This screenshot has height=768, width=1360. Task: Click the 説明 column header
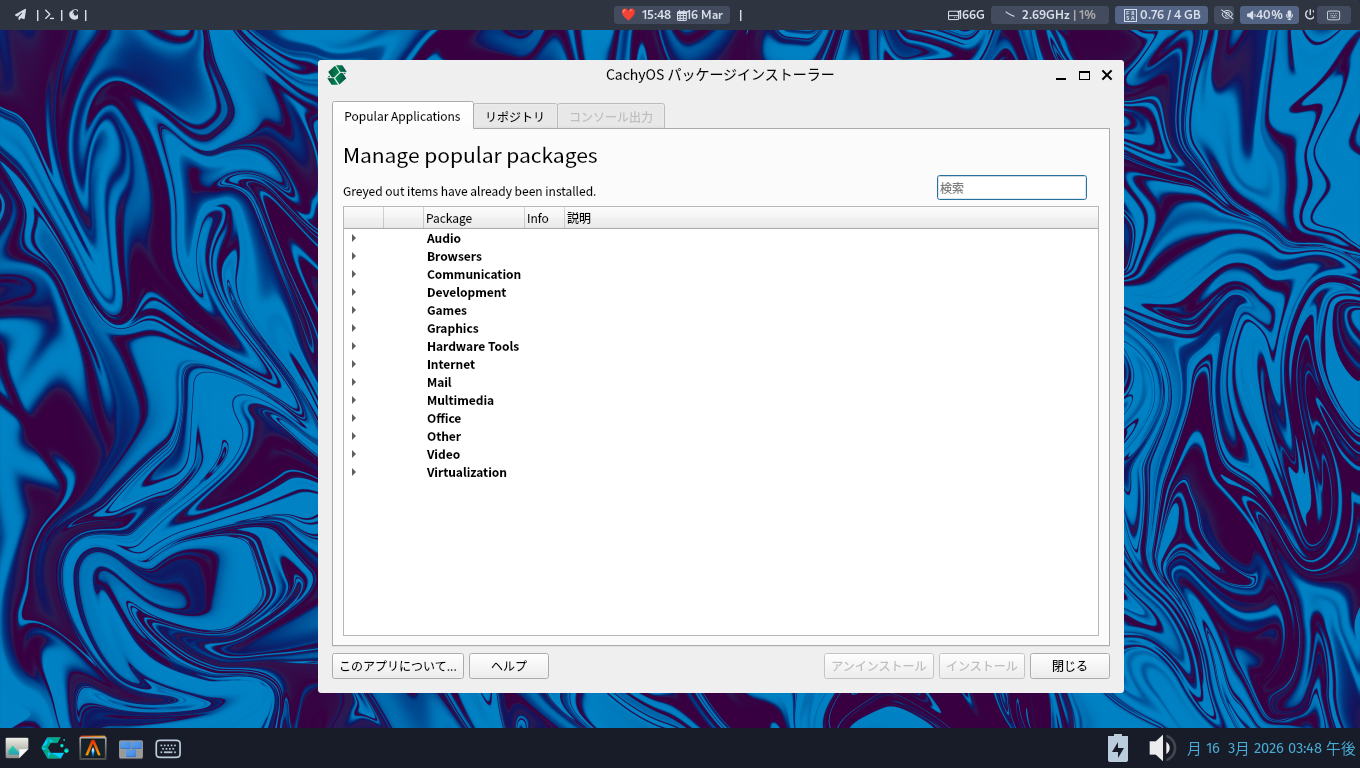tap(831, 218)
